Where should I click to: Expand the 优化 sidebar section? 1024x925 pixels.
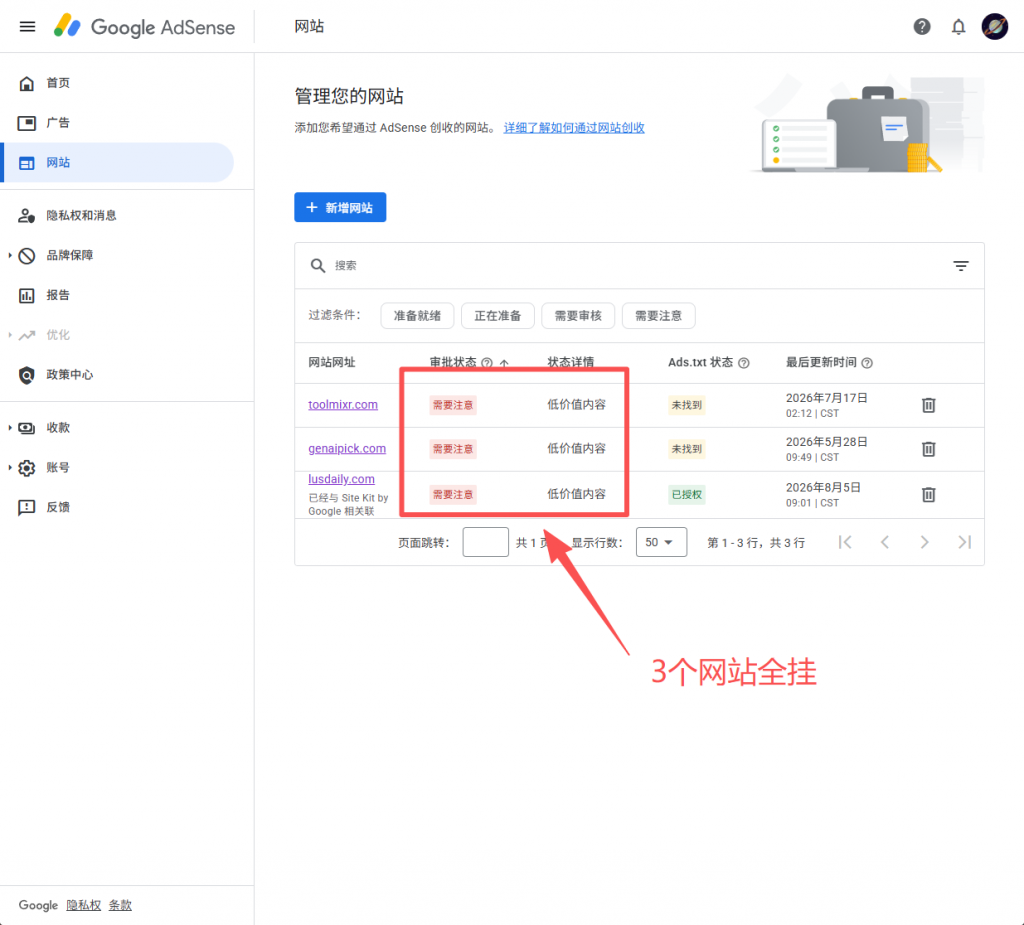pos(10,335)
